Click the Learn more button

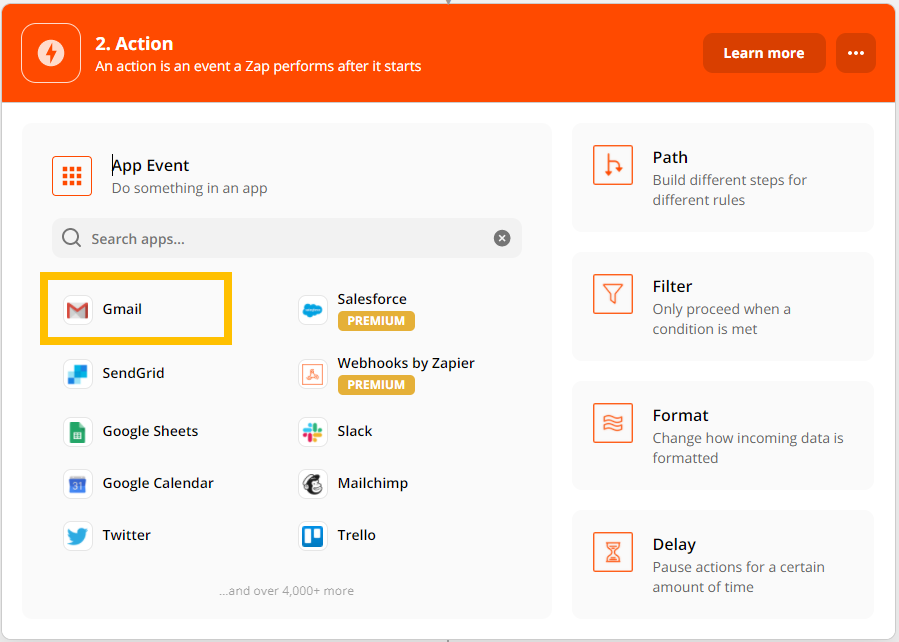764,53
